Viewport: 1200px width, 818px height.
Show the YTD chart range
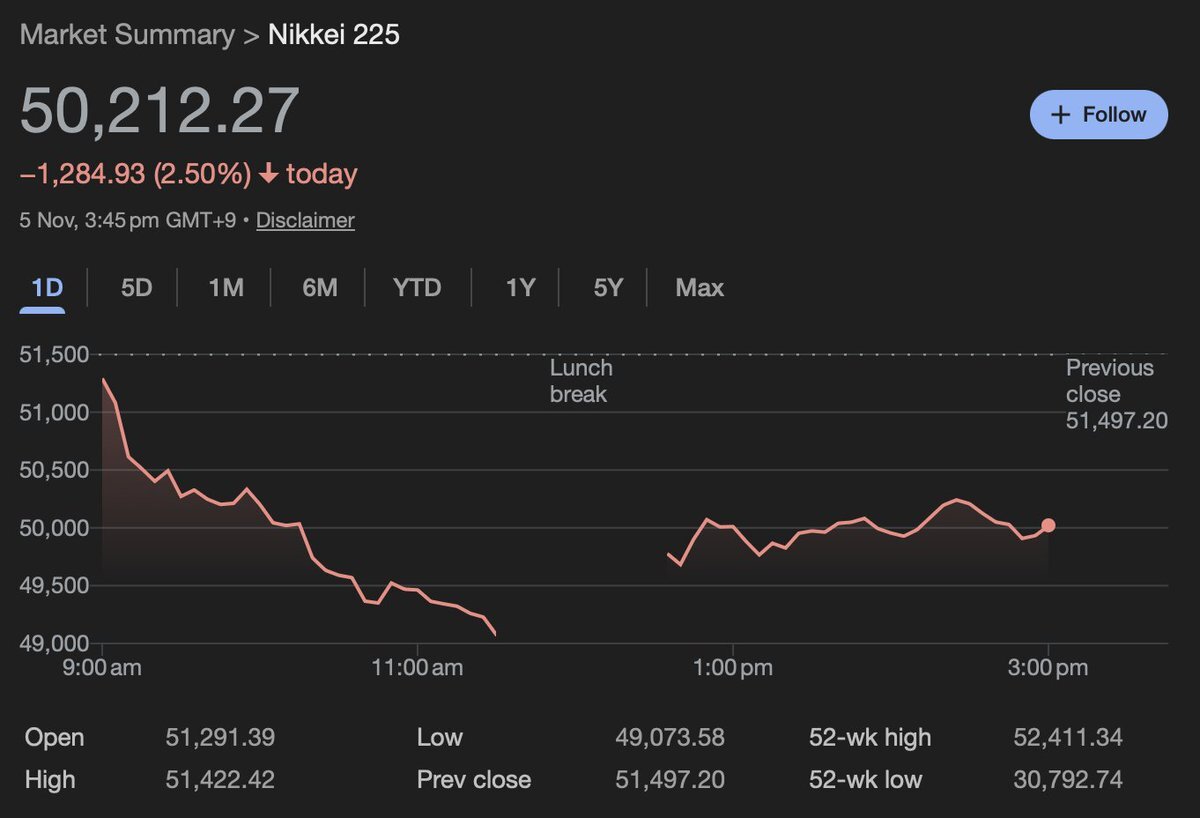pyautogui.click(x=417, y=288)
